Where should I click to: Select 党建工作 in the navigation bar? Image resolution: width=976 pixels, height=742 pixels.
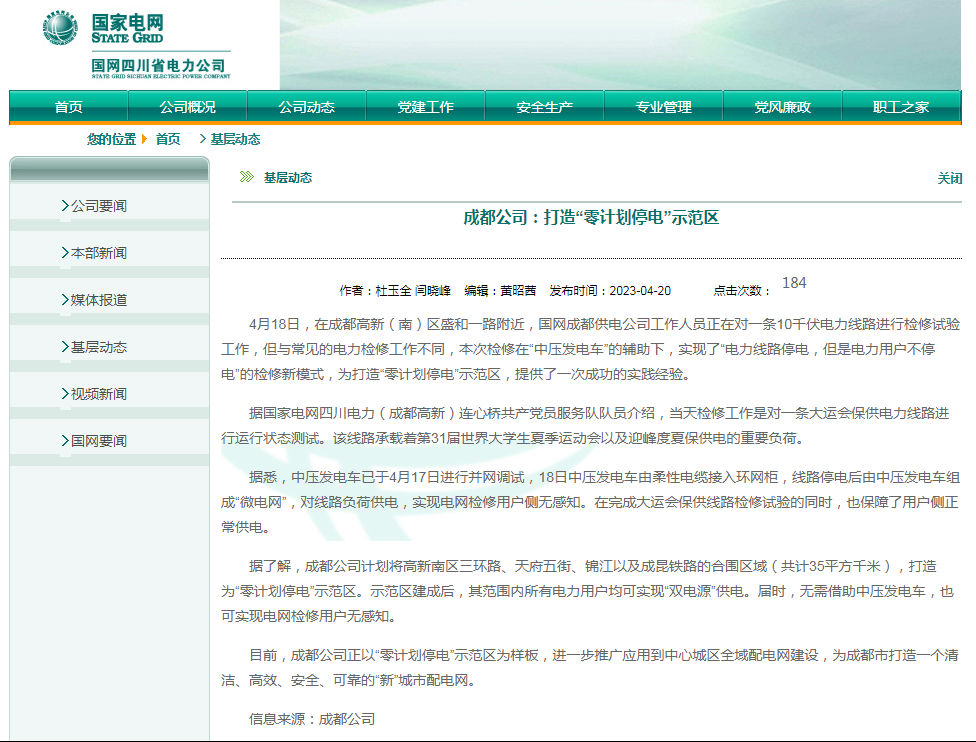click(425, 106)
